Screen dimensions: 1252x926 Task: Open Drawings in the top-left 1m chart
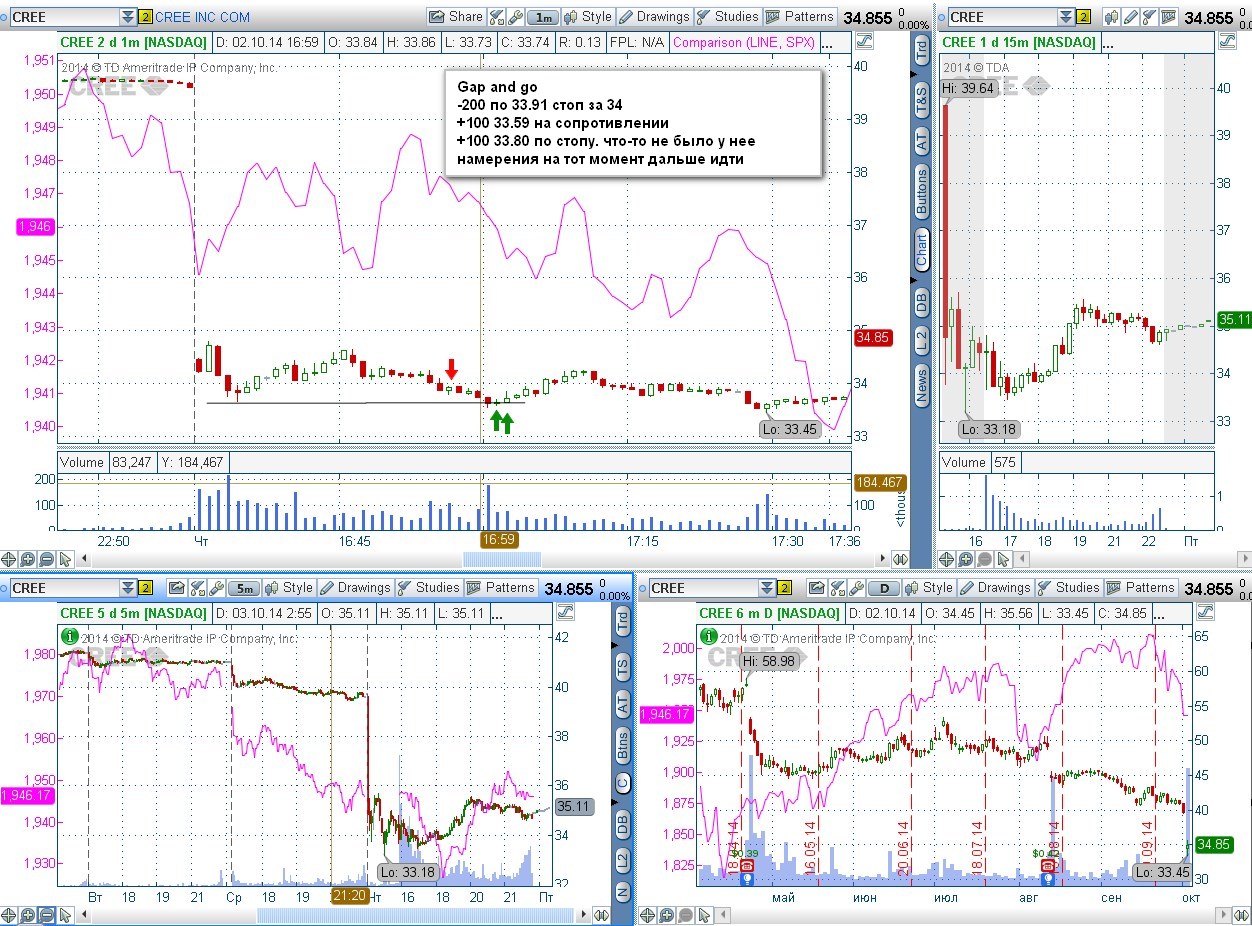click(x=654, y=16)
